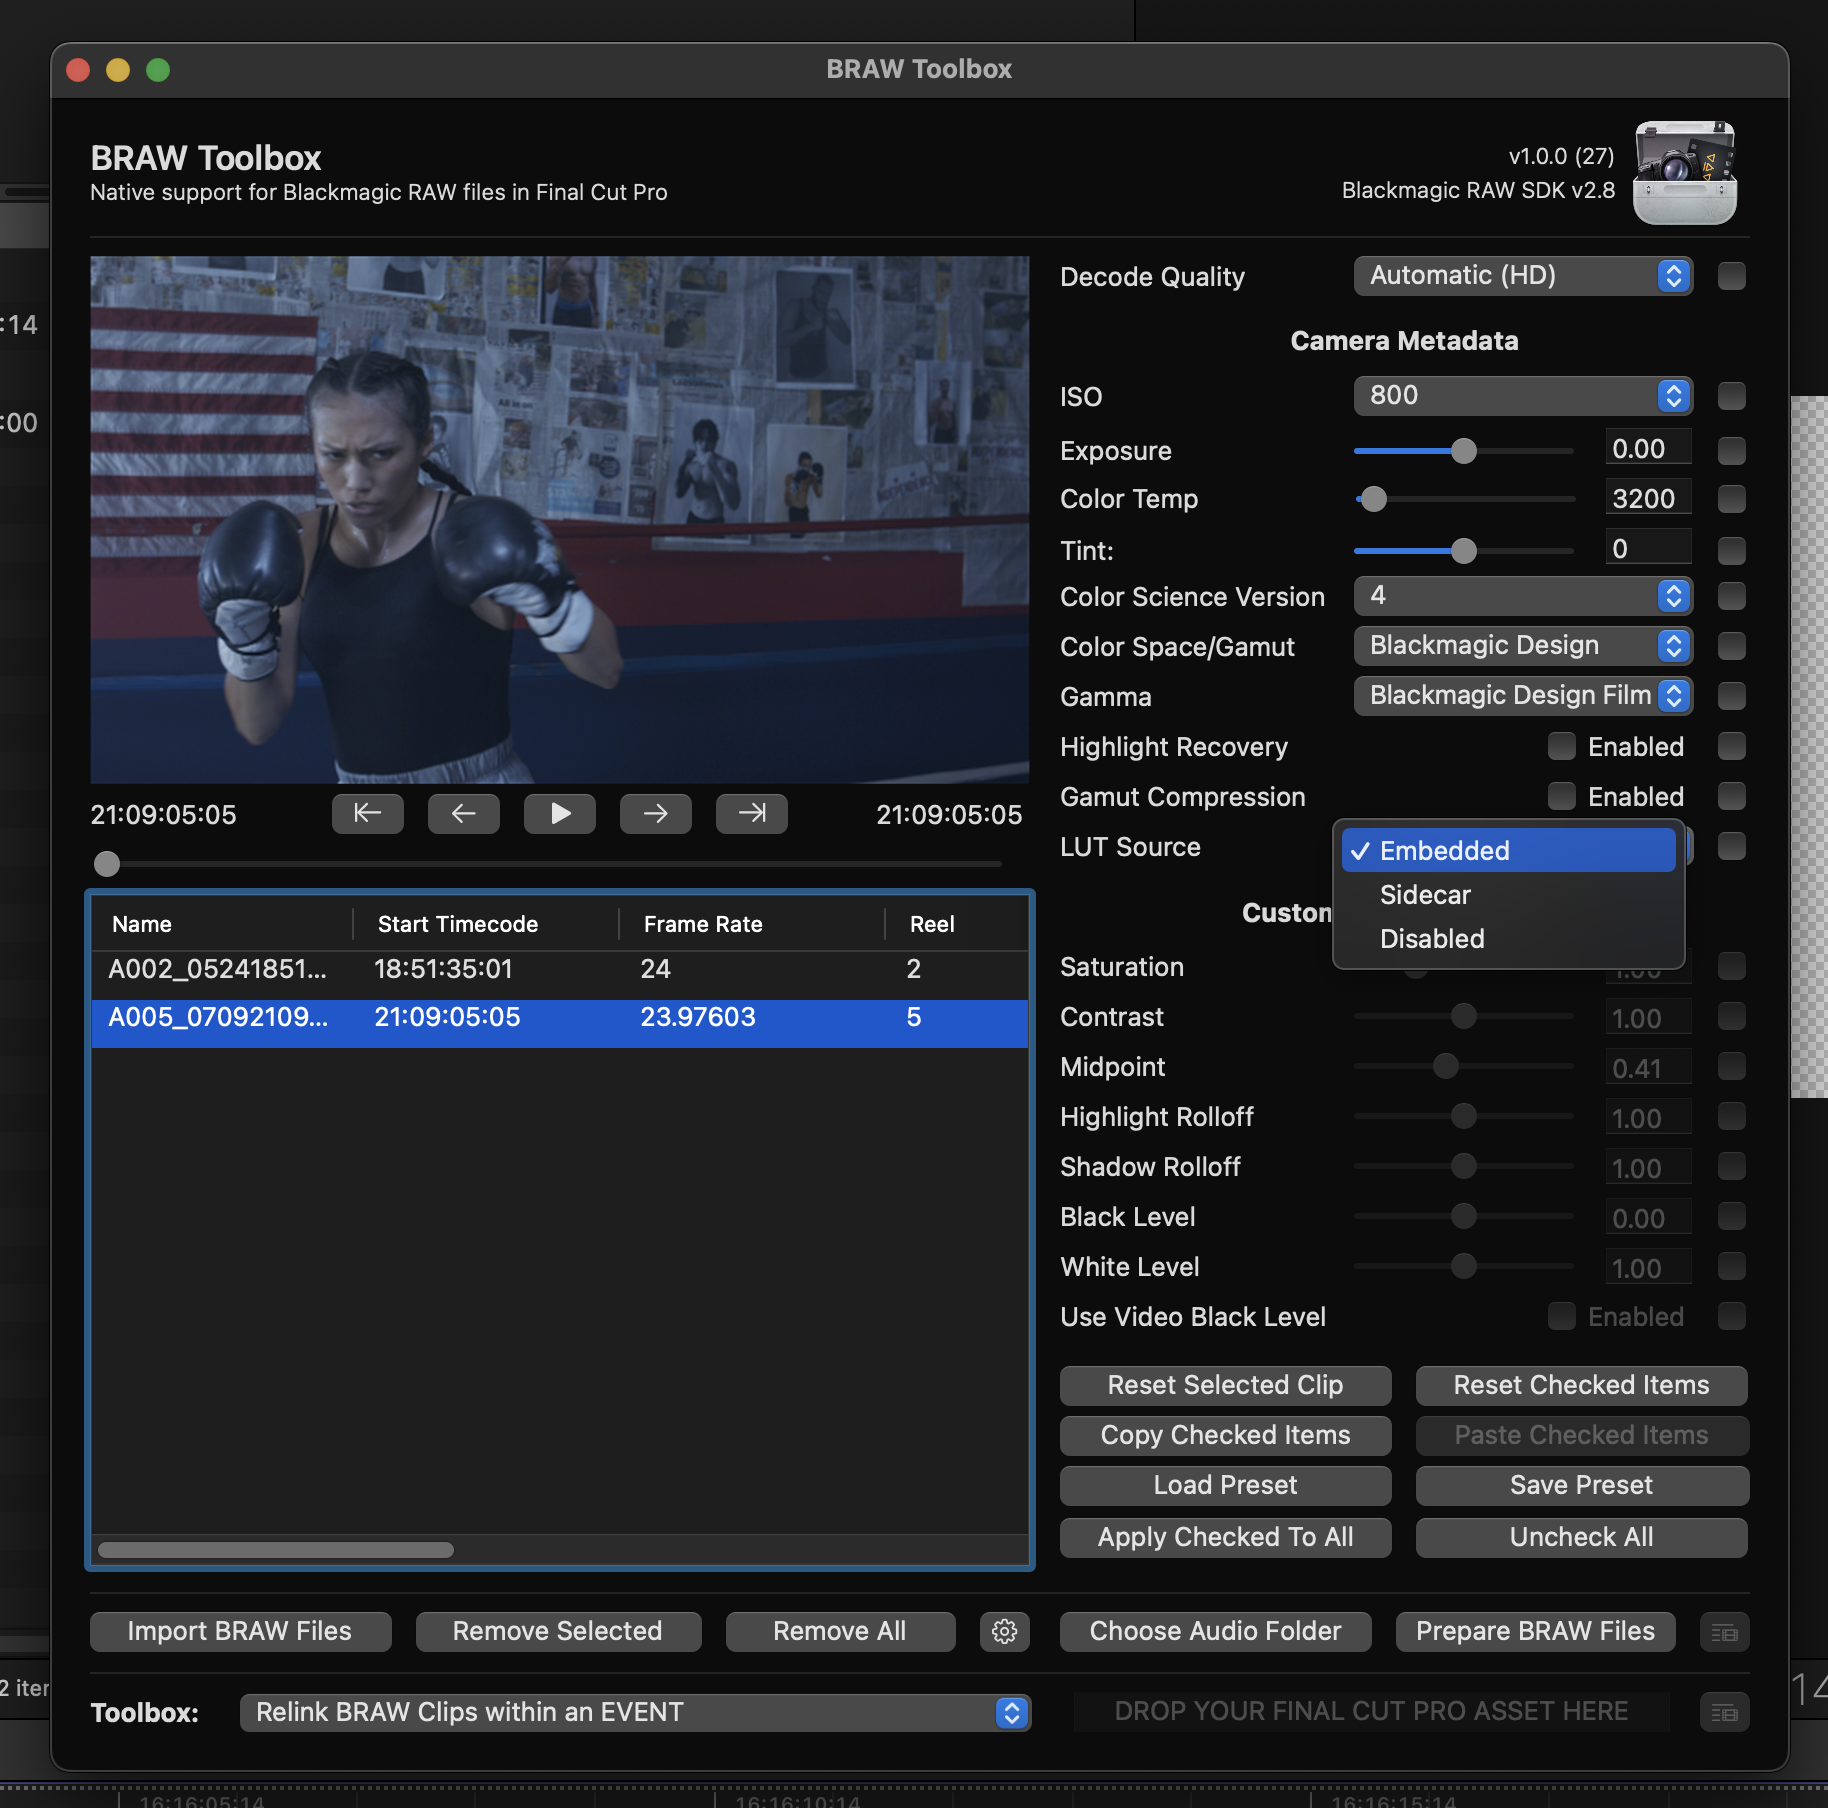Click the Import BRAW Files button
Viewport: 1828px width, 1808px height.
coord(239,1631)
